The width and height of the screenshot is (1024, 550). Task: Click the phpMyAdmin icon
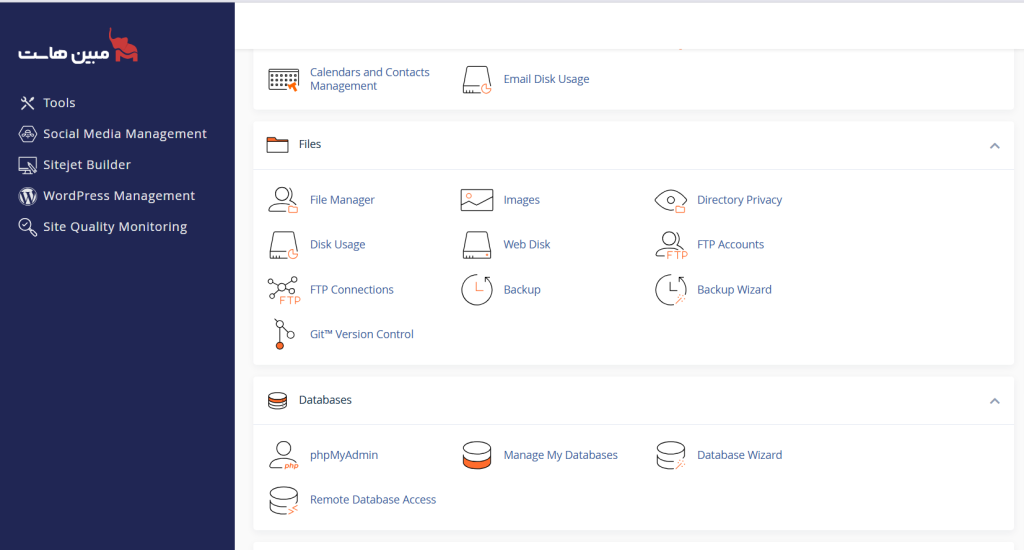coord(283,455)
